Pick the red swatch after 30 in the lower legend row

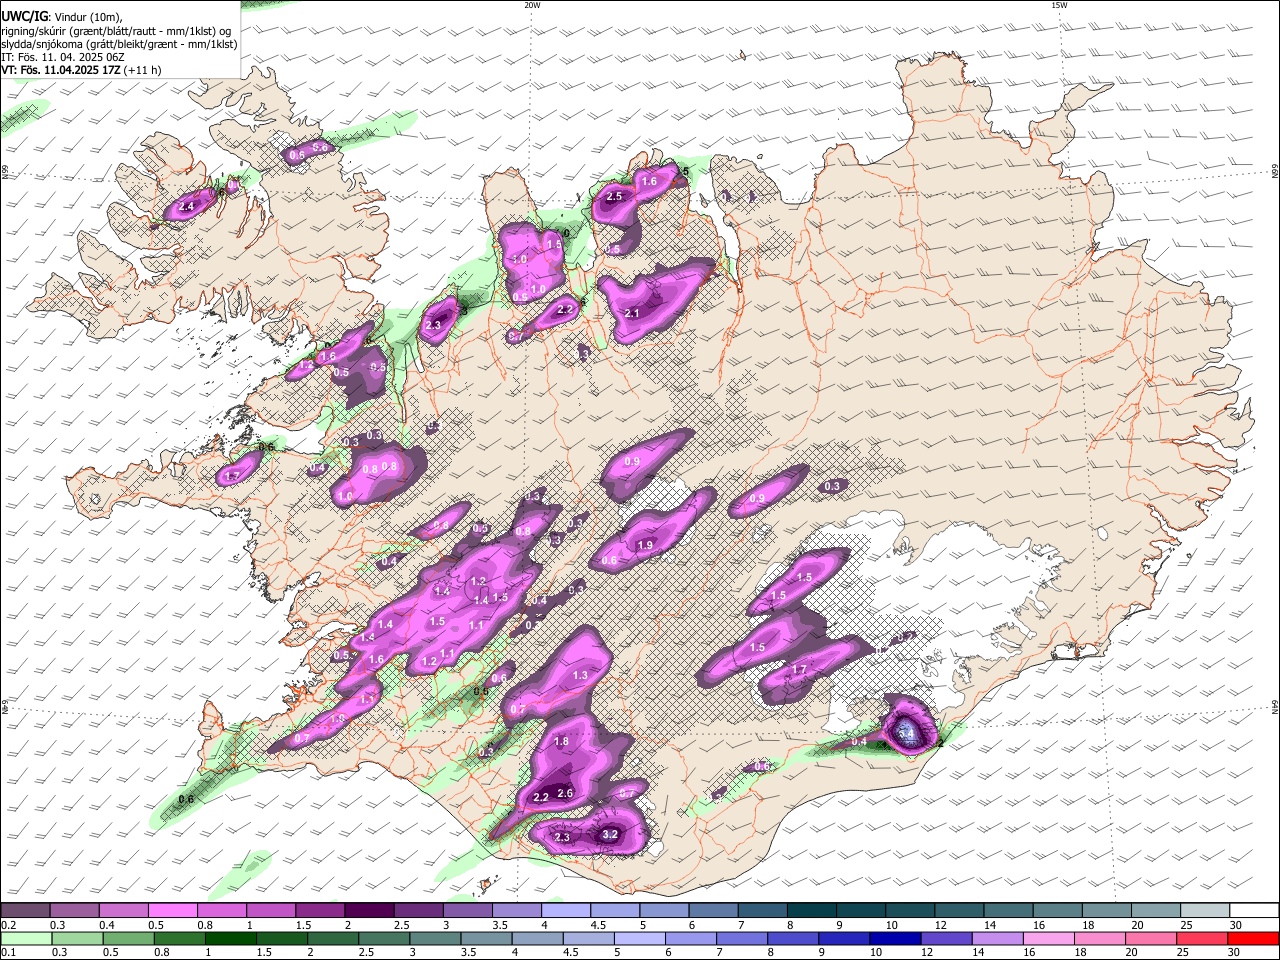tap(1253, 939)
